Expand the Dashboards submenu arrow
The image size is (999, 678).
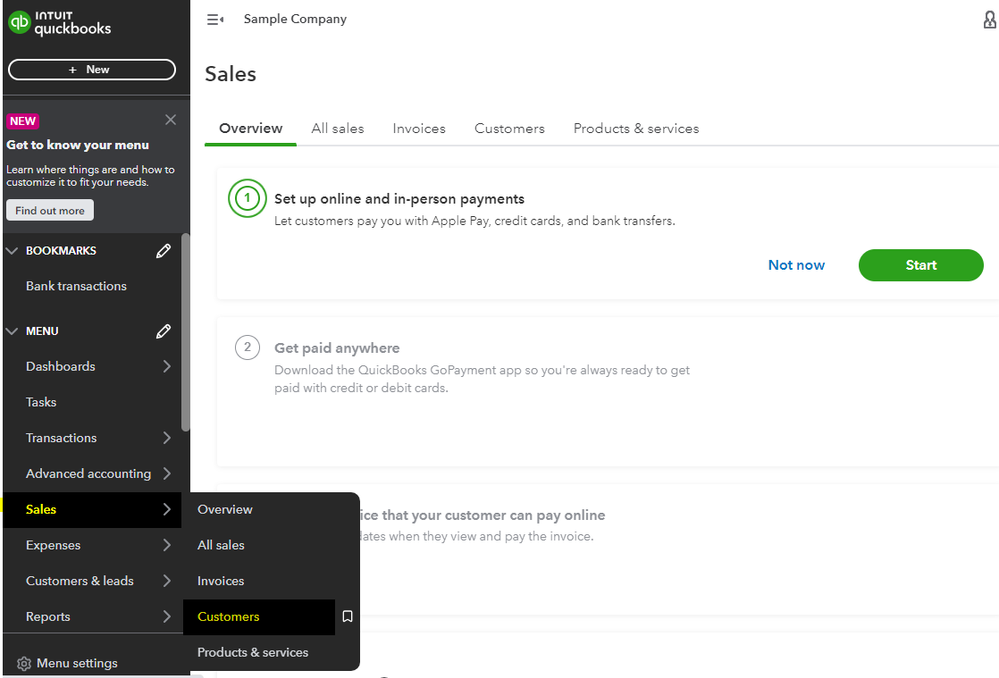pyautogui.click(x=167, y=366)
